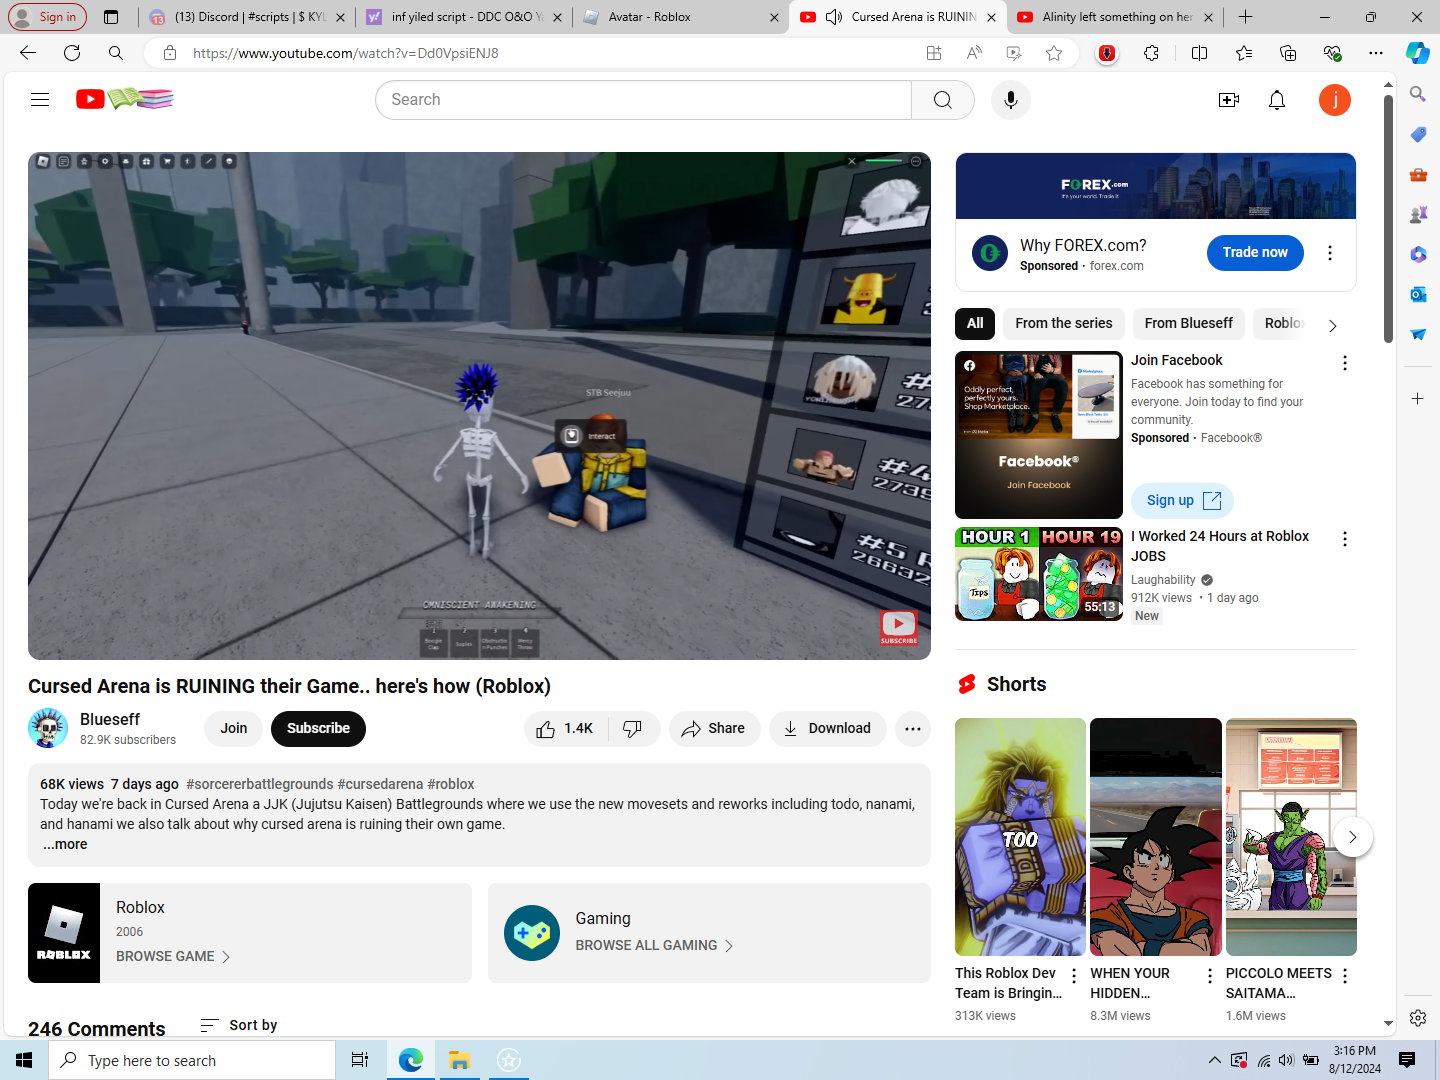
Task: Click into the YouTube search field
Action: [x=644, y=100]
